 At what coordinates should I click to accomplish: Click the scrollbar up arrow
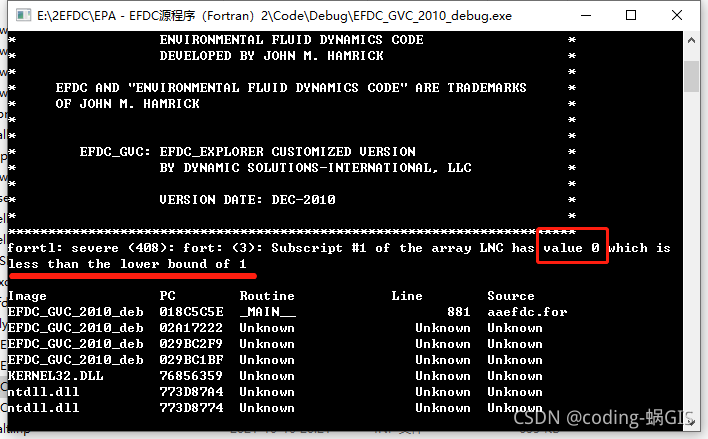click(691, 40)
